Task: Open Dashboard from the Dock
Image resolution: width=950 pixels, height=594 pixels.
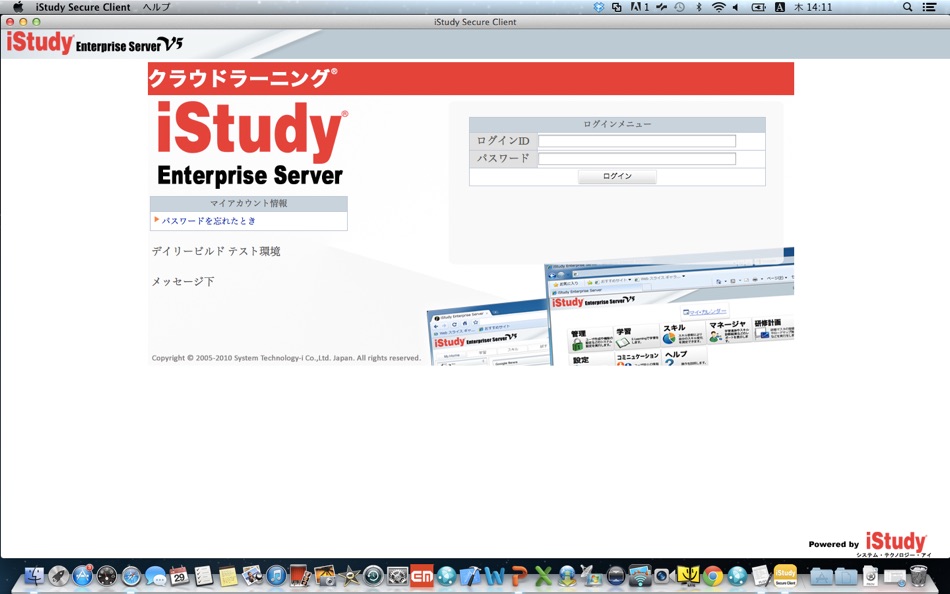Action: pos(107,576)
